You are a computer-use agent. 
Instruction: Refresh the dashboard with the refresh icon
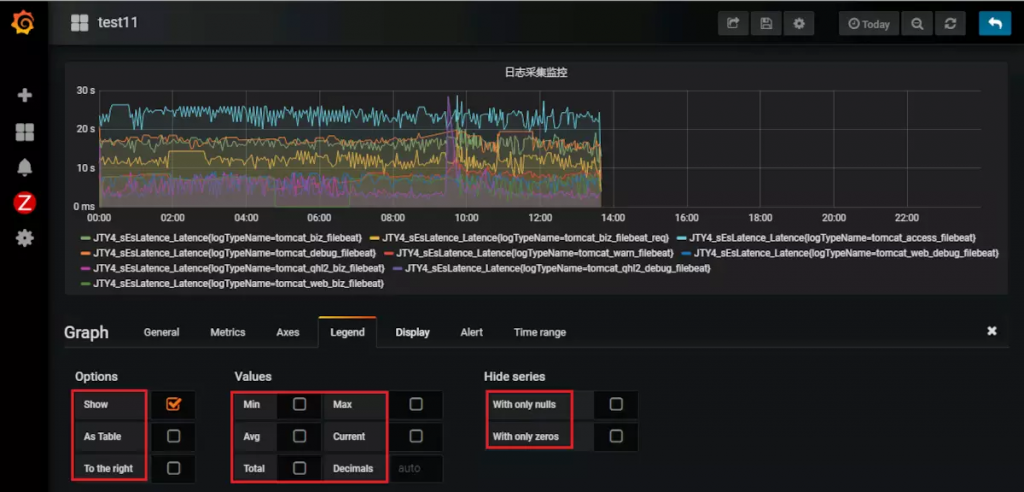(x=950, y=24)
